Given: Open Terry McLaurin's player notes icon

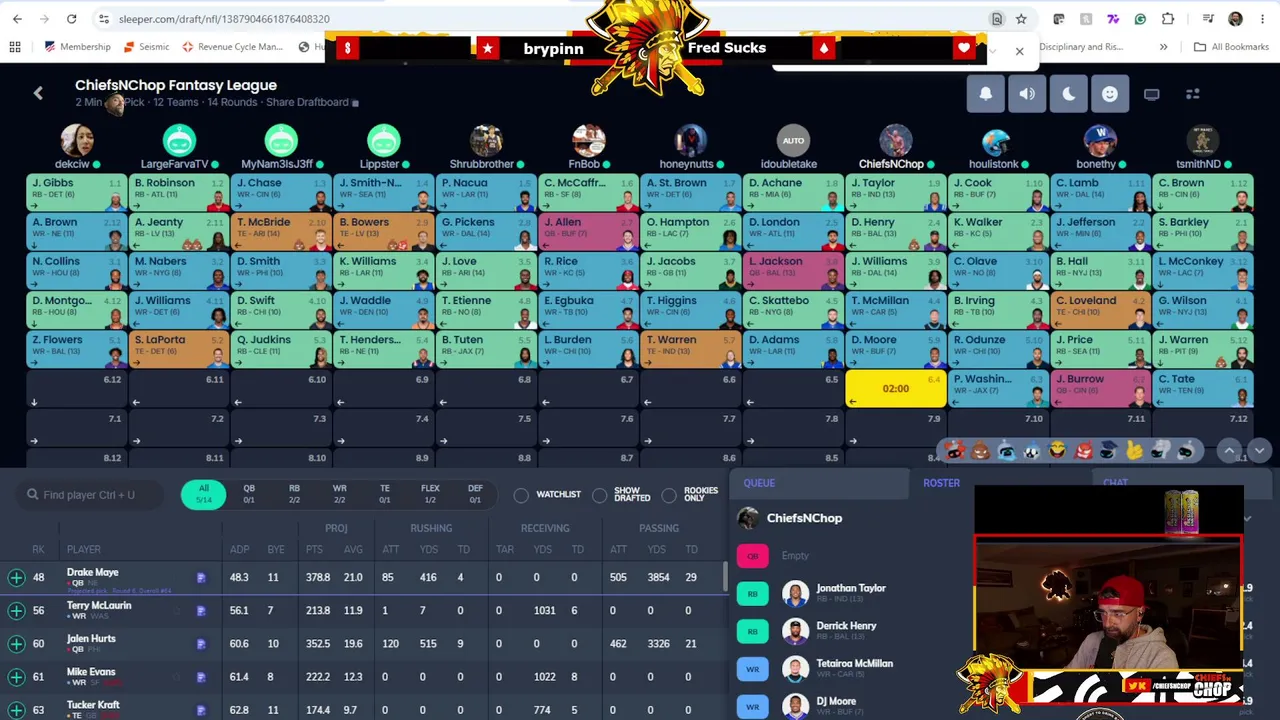Looking at the screenshot, I should (x=201, y=610).
